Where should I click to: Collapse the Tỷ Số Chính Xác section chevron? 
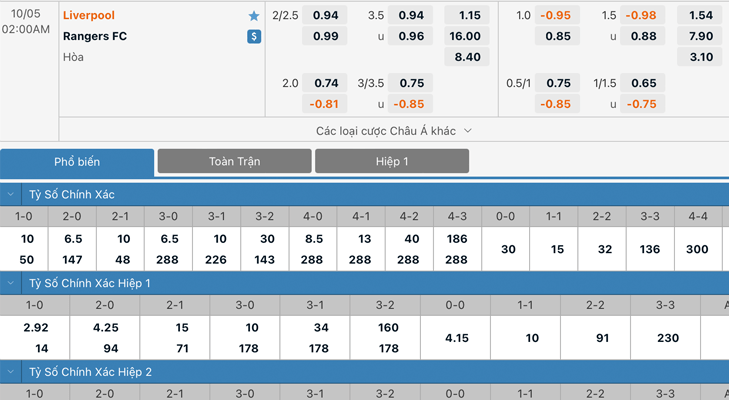11,195
